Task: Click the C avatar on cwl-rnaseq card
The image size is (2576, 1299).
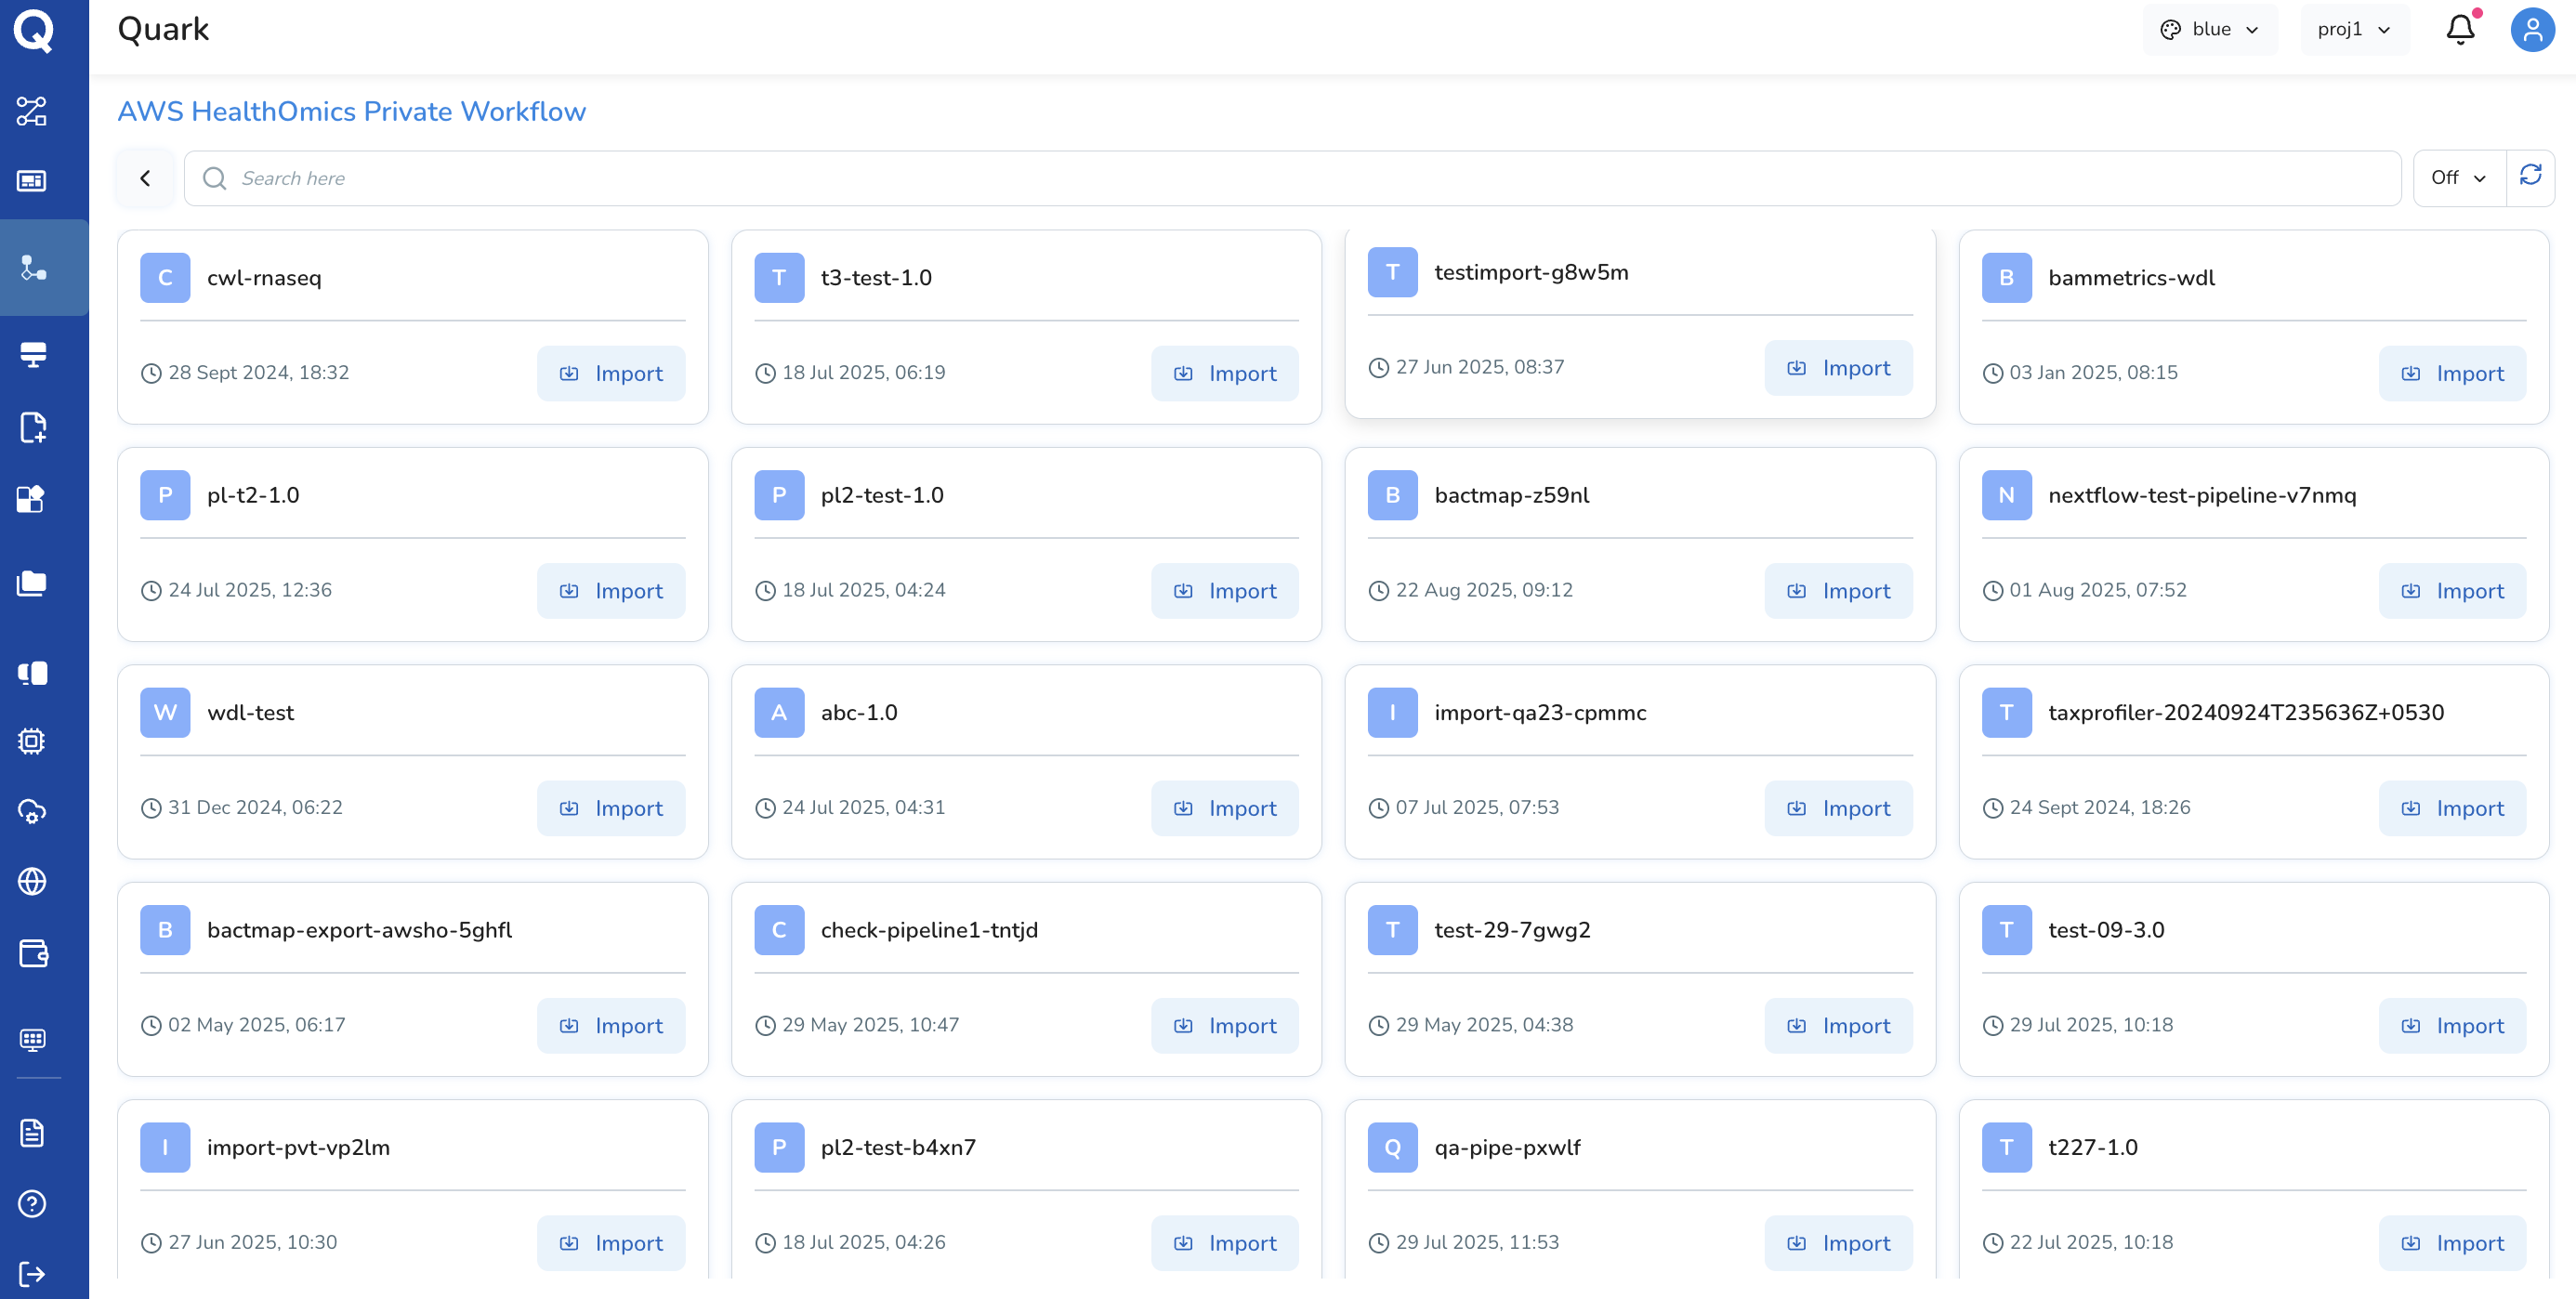Action: [x=165, y=277]
